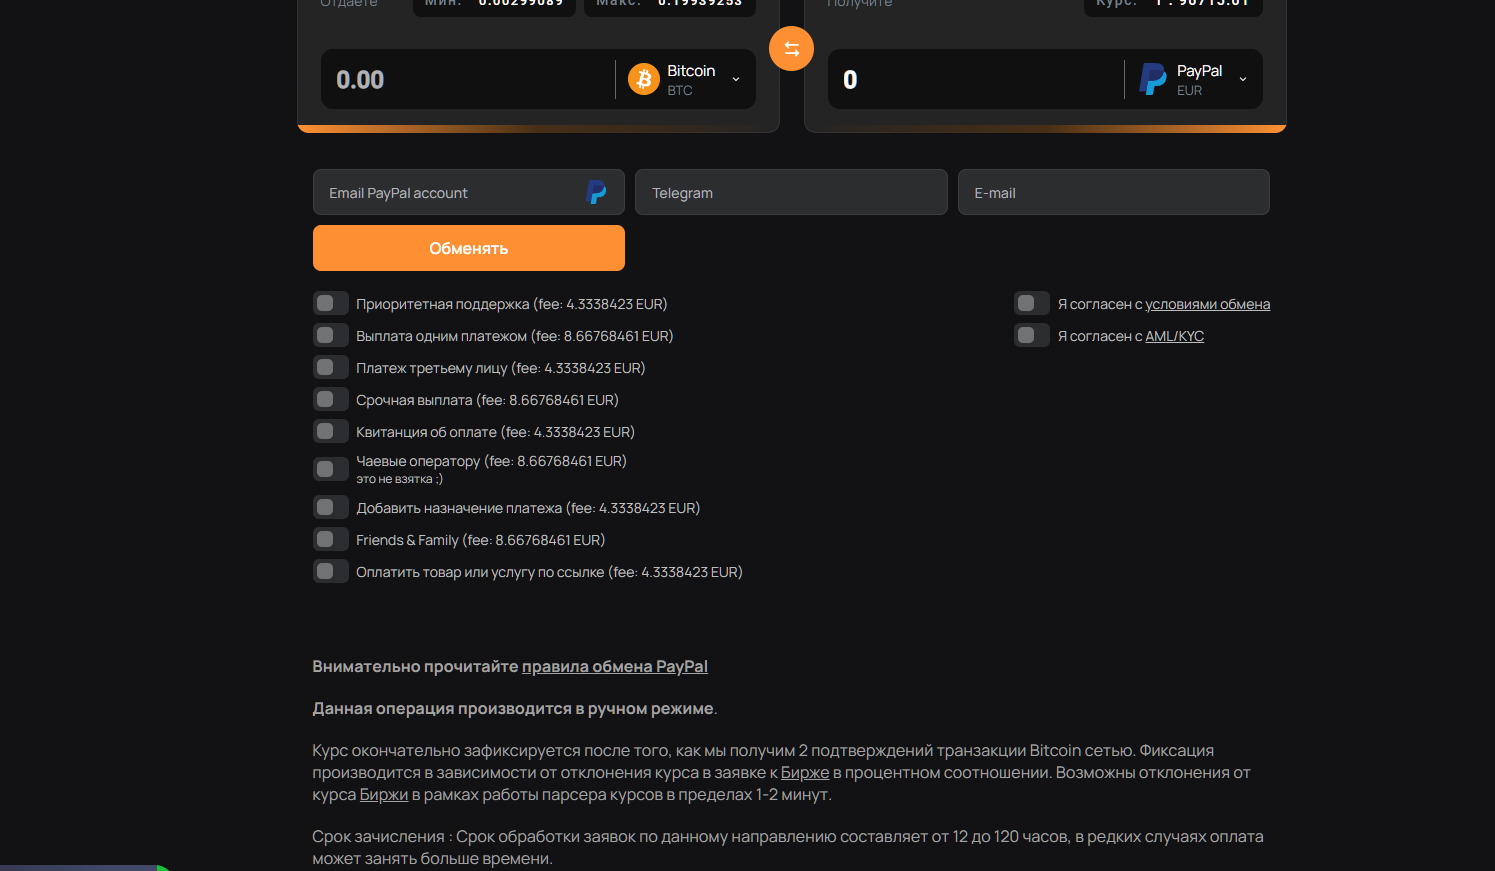Open the условиями обмена link

(1207, 304)
